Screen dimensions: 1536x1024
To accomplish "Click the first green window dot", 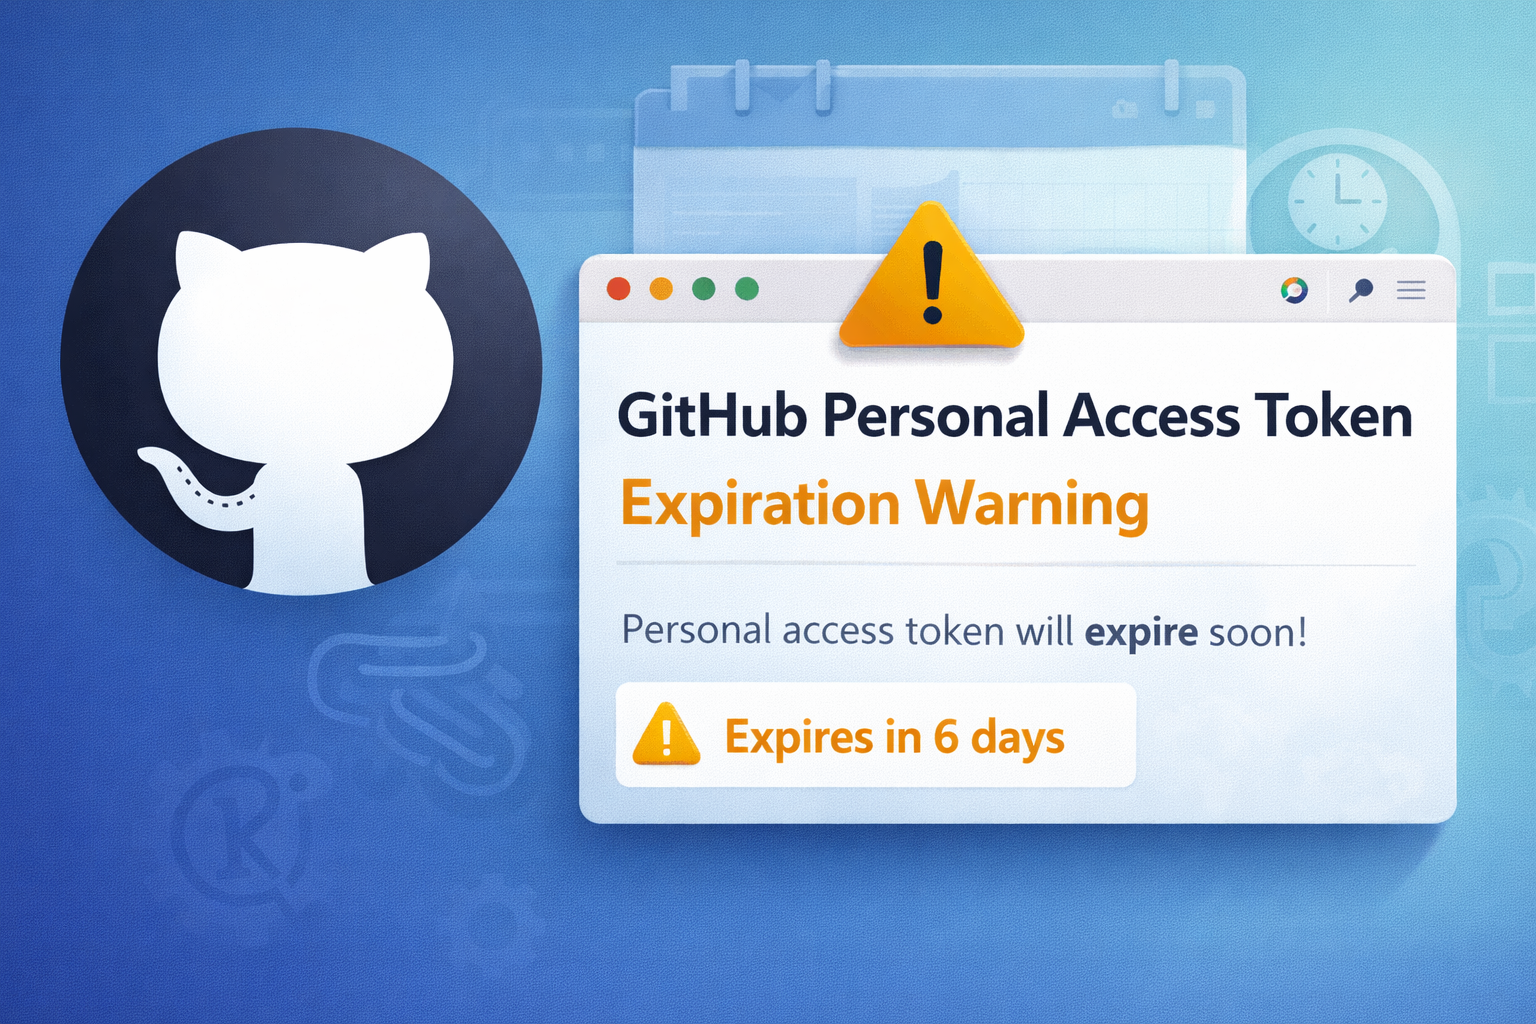I will 704,289.
